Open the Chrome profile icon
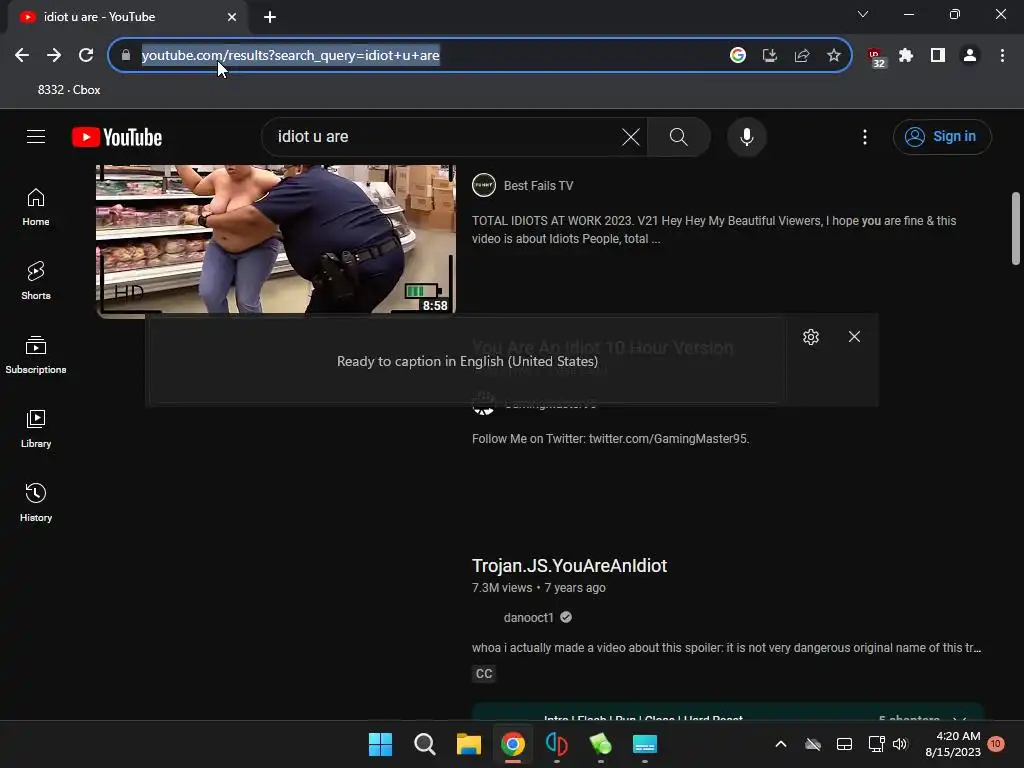 coord(970,56)
